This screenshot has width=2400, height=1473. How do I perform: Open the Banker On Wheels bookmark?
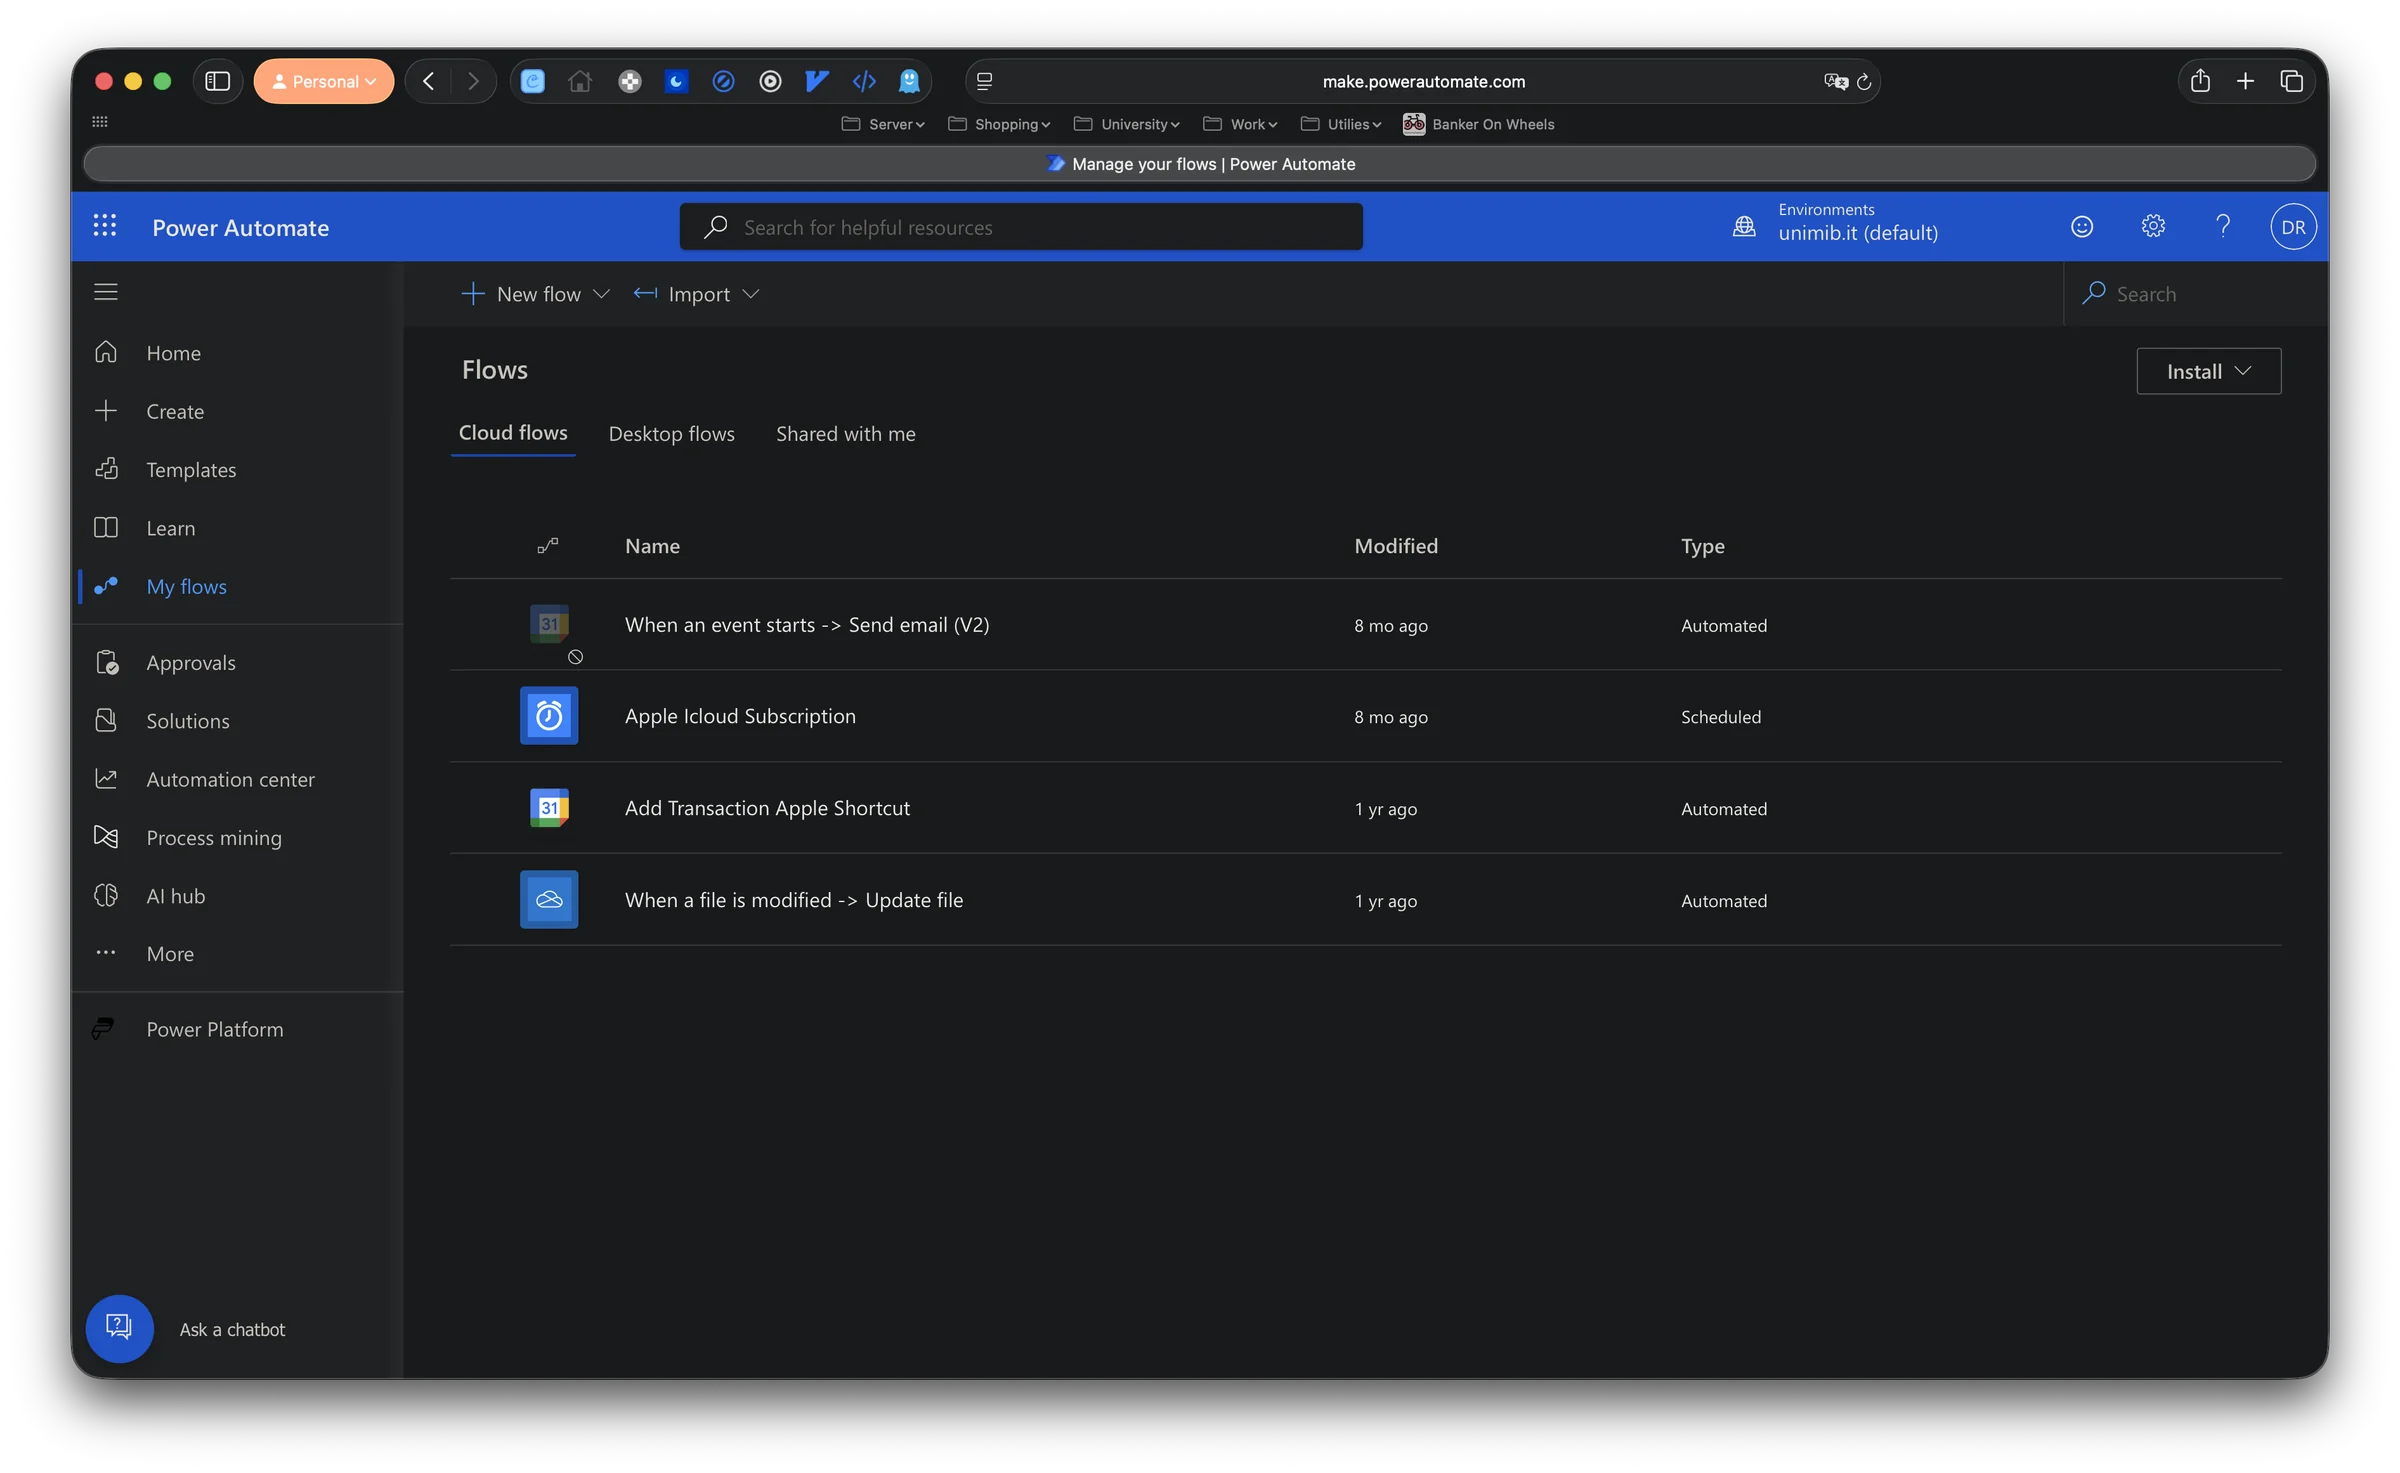point(1478,124)
